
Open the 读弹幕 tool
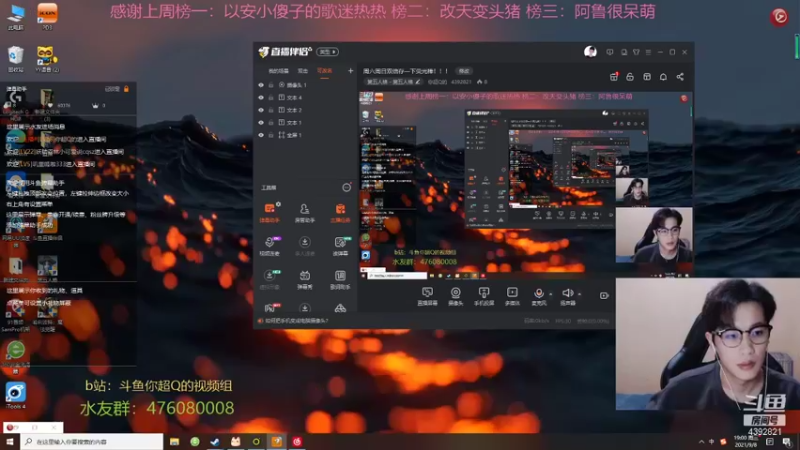[x=340, y=246]
